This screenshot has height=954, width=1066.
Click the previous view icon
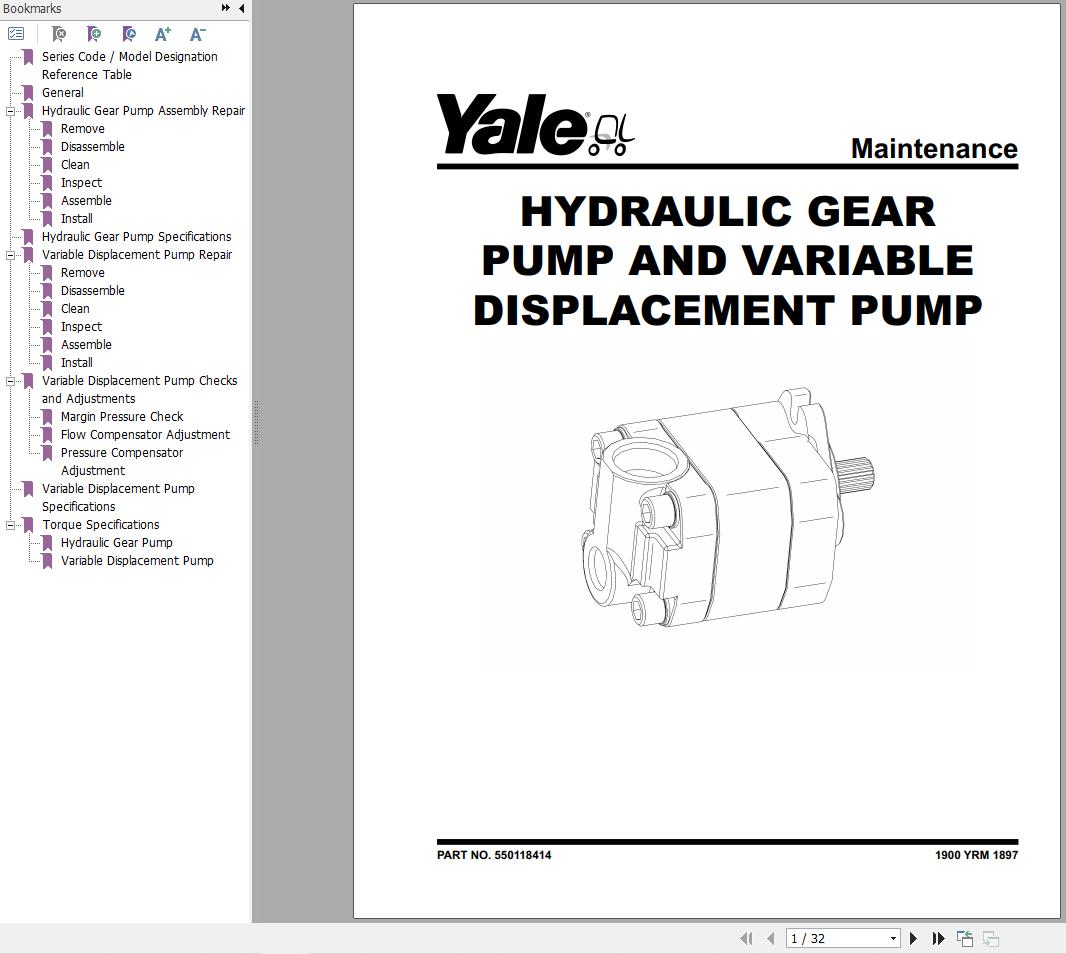click(x=965, y=938)
